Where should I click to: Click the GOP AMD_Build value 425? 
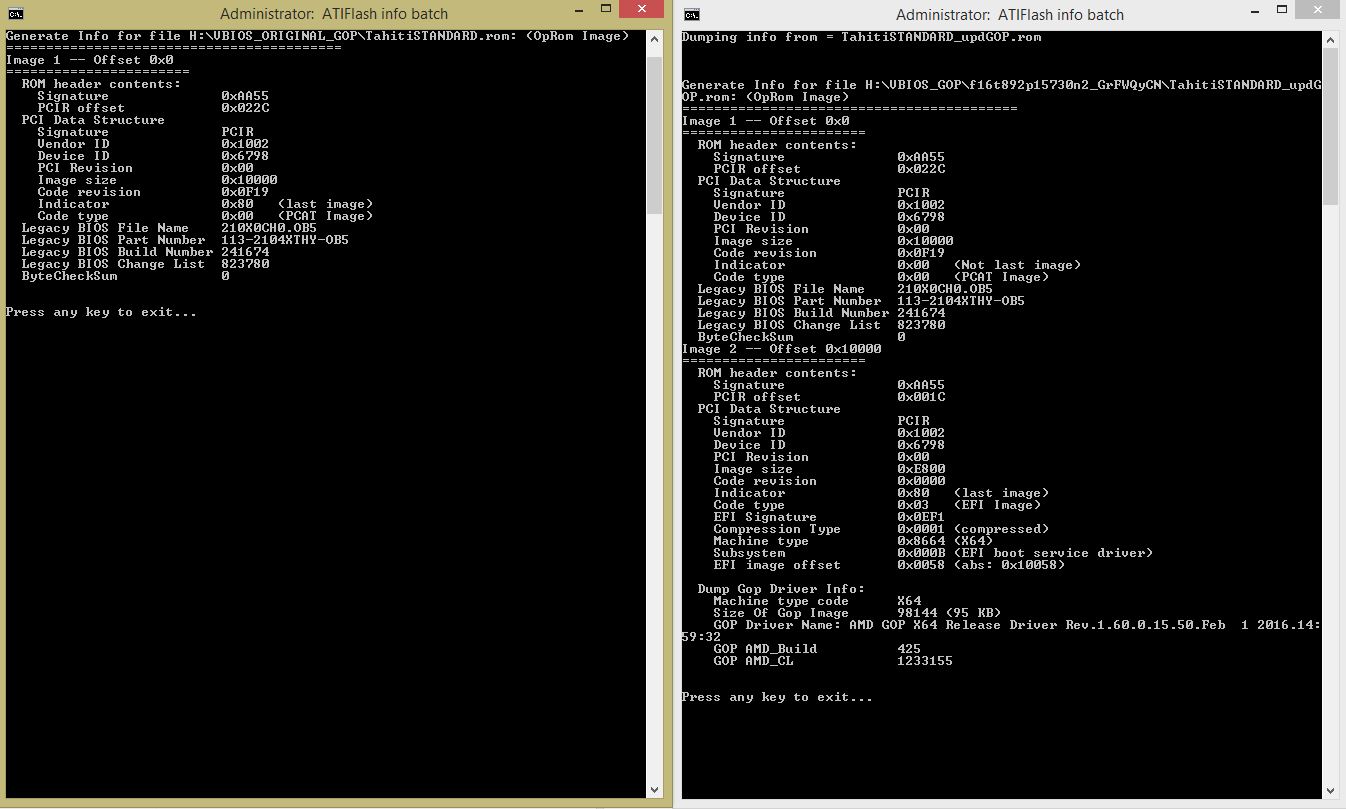point(909,649)
